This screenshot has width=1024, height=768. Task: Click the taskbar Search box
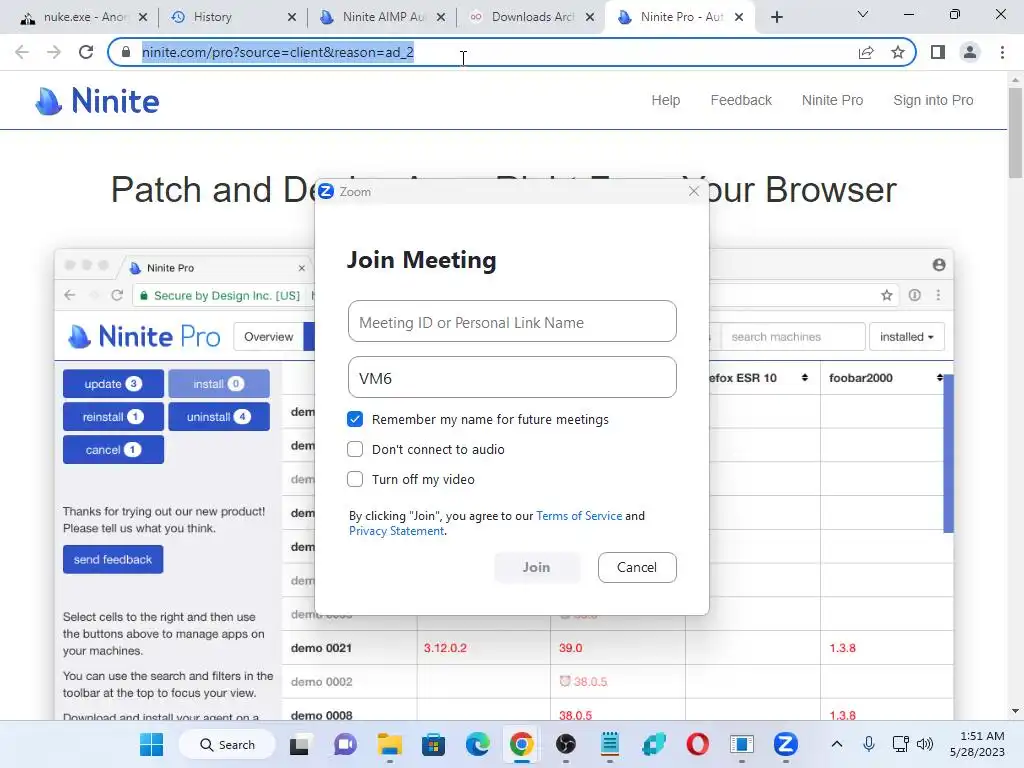point(227,744)
